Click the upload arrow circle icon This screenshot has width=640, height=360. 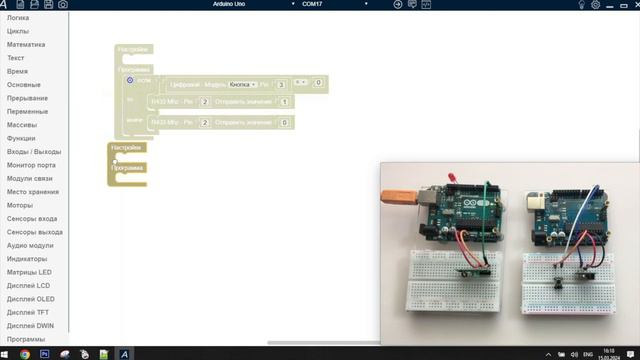point(398,4)
